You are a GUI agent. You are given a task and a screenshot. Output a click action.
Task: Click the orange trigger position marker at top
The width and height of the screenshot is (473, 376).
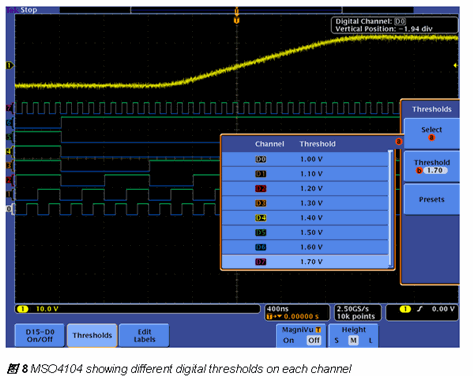pyautogui.click(x=236, y=20)
